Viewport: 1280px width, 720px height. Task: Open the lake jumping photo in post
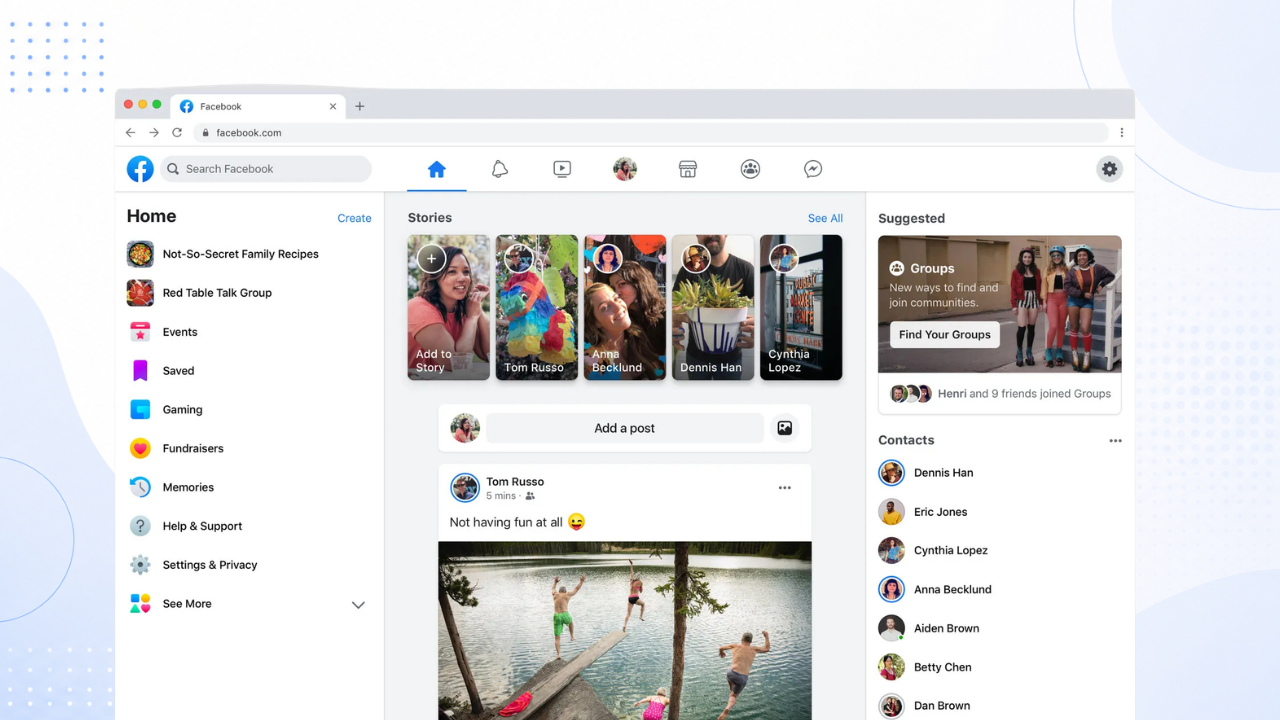pyautogui.click(x=625, y=630)
